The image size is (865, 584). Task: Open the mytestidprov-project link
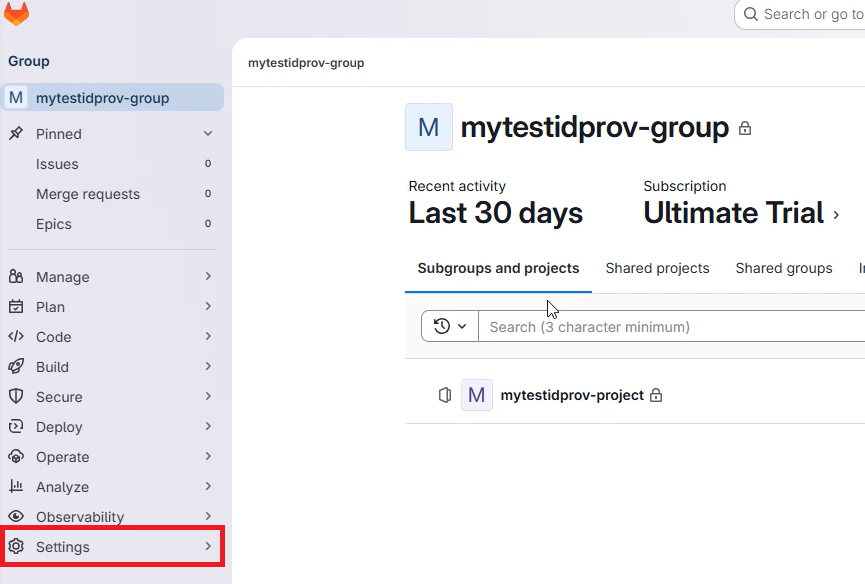572,395
